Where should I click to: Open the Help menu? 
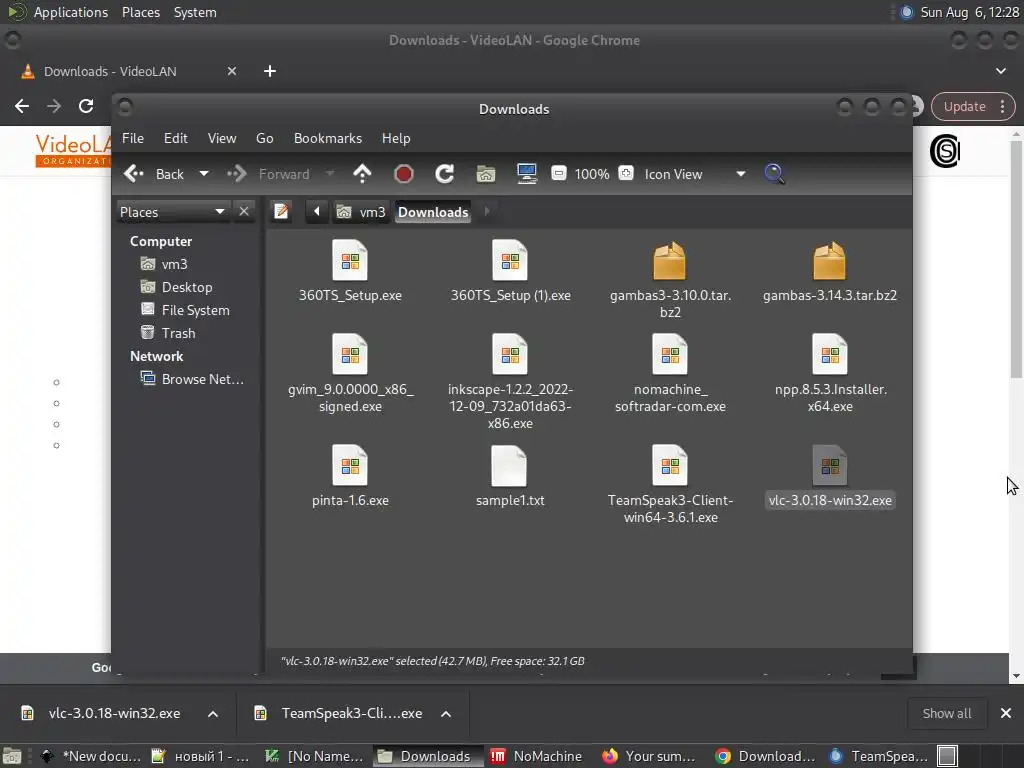point(396,138)
